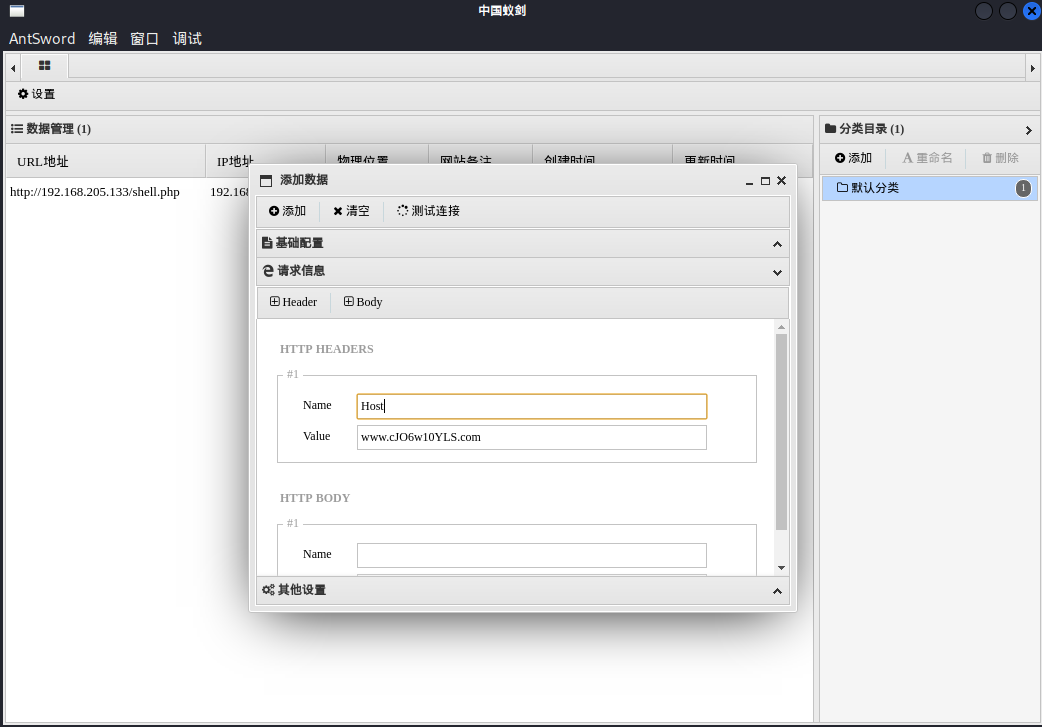Select the 默认分类 folder

tap(929, 188)
